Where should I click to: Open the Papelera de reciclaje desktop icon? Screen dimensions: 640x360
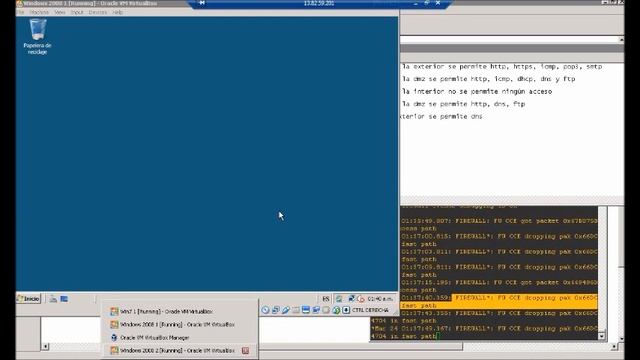(x=37, y=37)
